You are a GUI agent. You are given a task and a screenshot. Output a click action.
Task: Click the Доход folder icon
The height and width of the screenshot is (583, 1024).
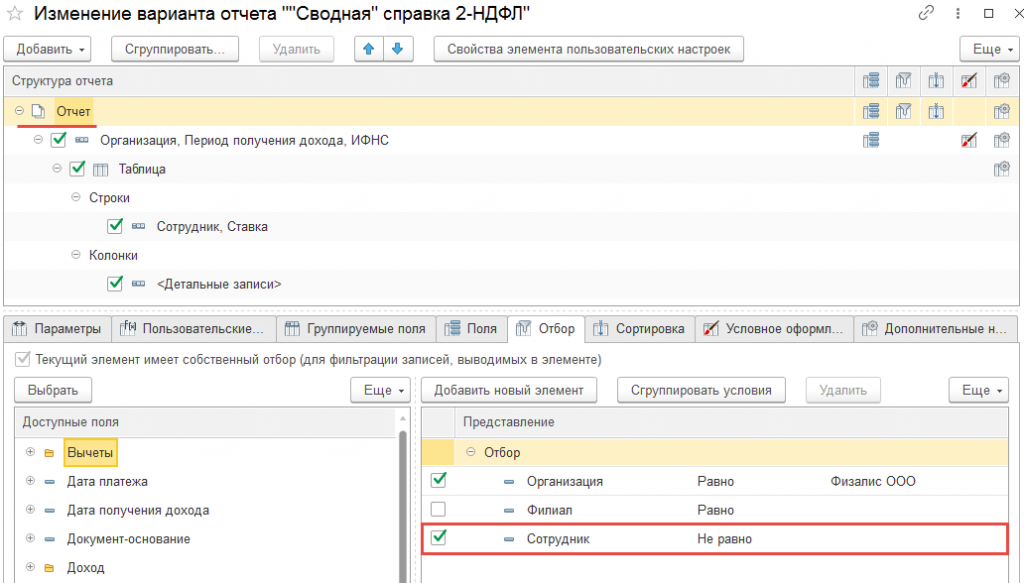click(50, 568)
